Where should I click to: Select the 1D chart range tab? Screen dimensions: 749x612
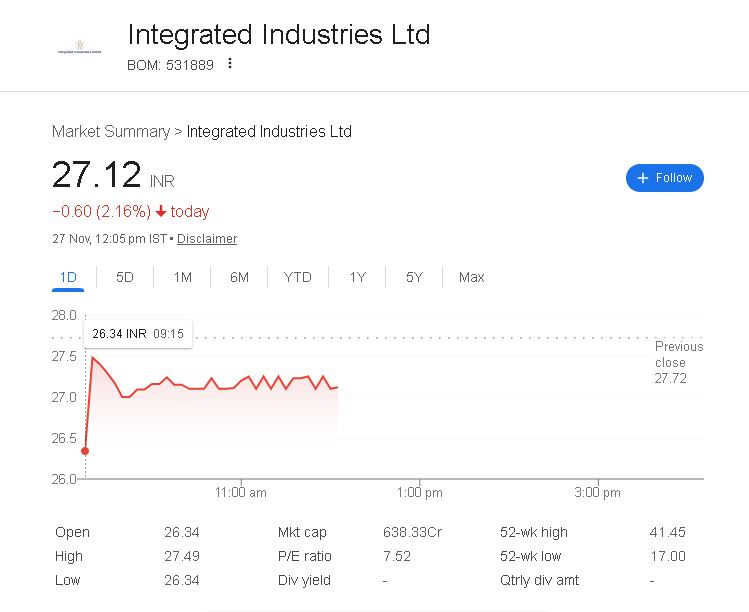[x=68, y=277]
